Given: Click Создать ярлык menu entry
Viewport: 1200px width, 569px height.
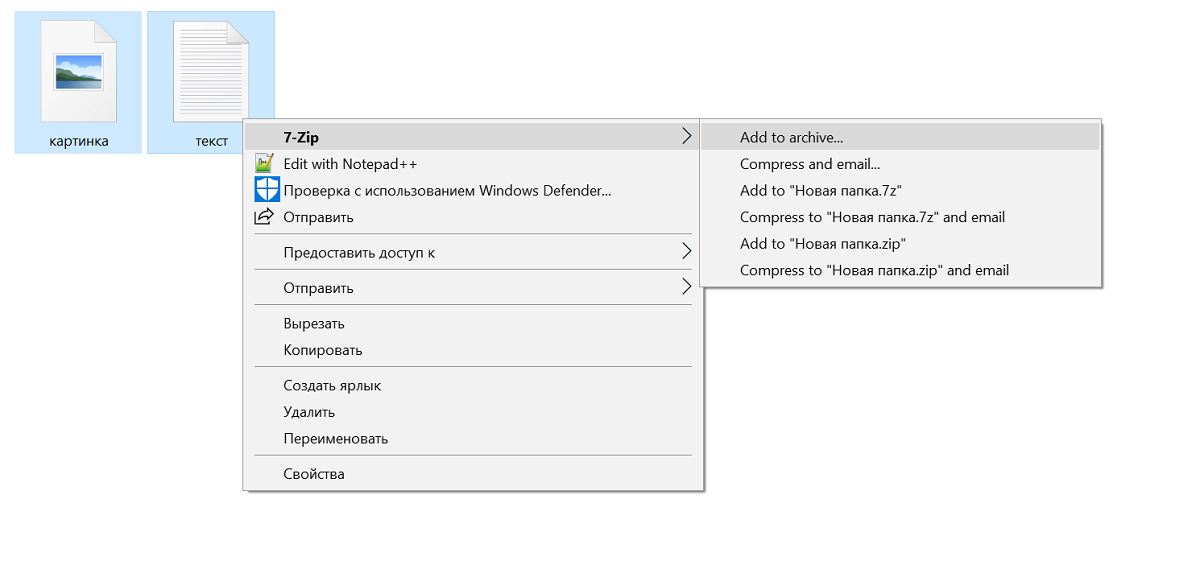Looking at the screenshot, I should click(332, 386).
